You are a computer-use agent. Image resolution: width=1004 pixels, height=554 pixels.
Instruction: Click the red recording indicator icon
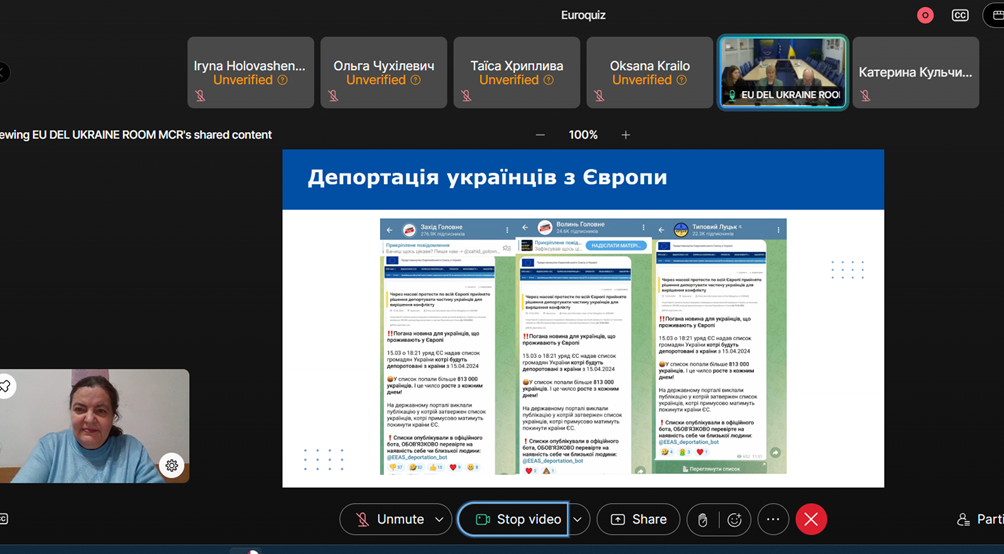click(x=925, y=15)
